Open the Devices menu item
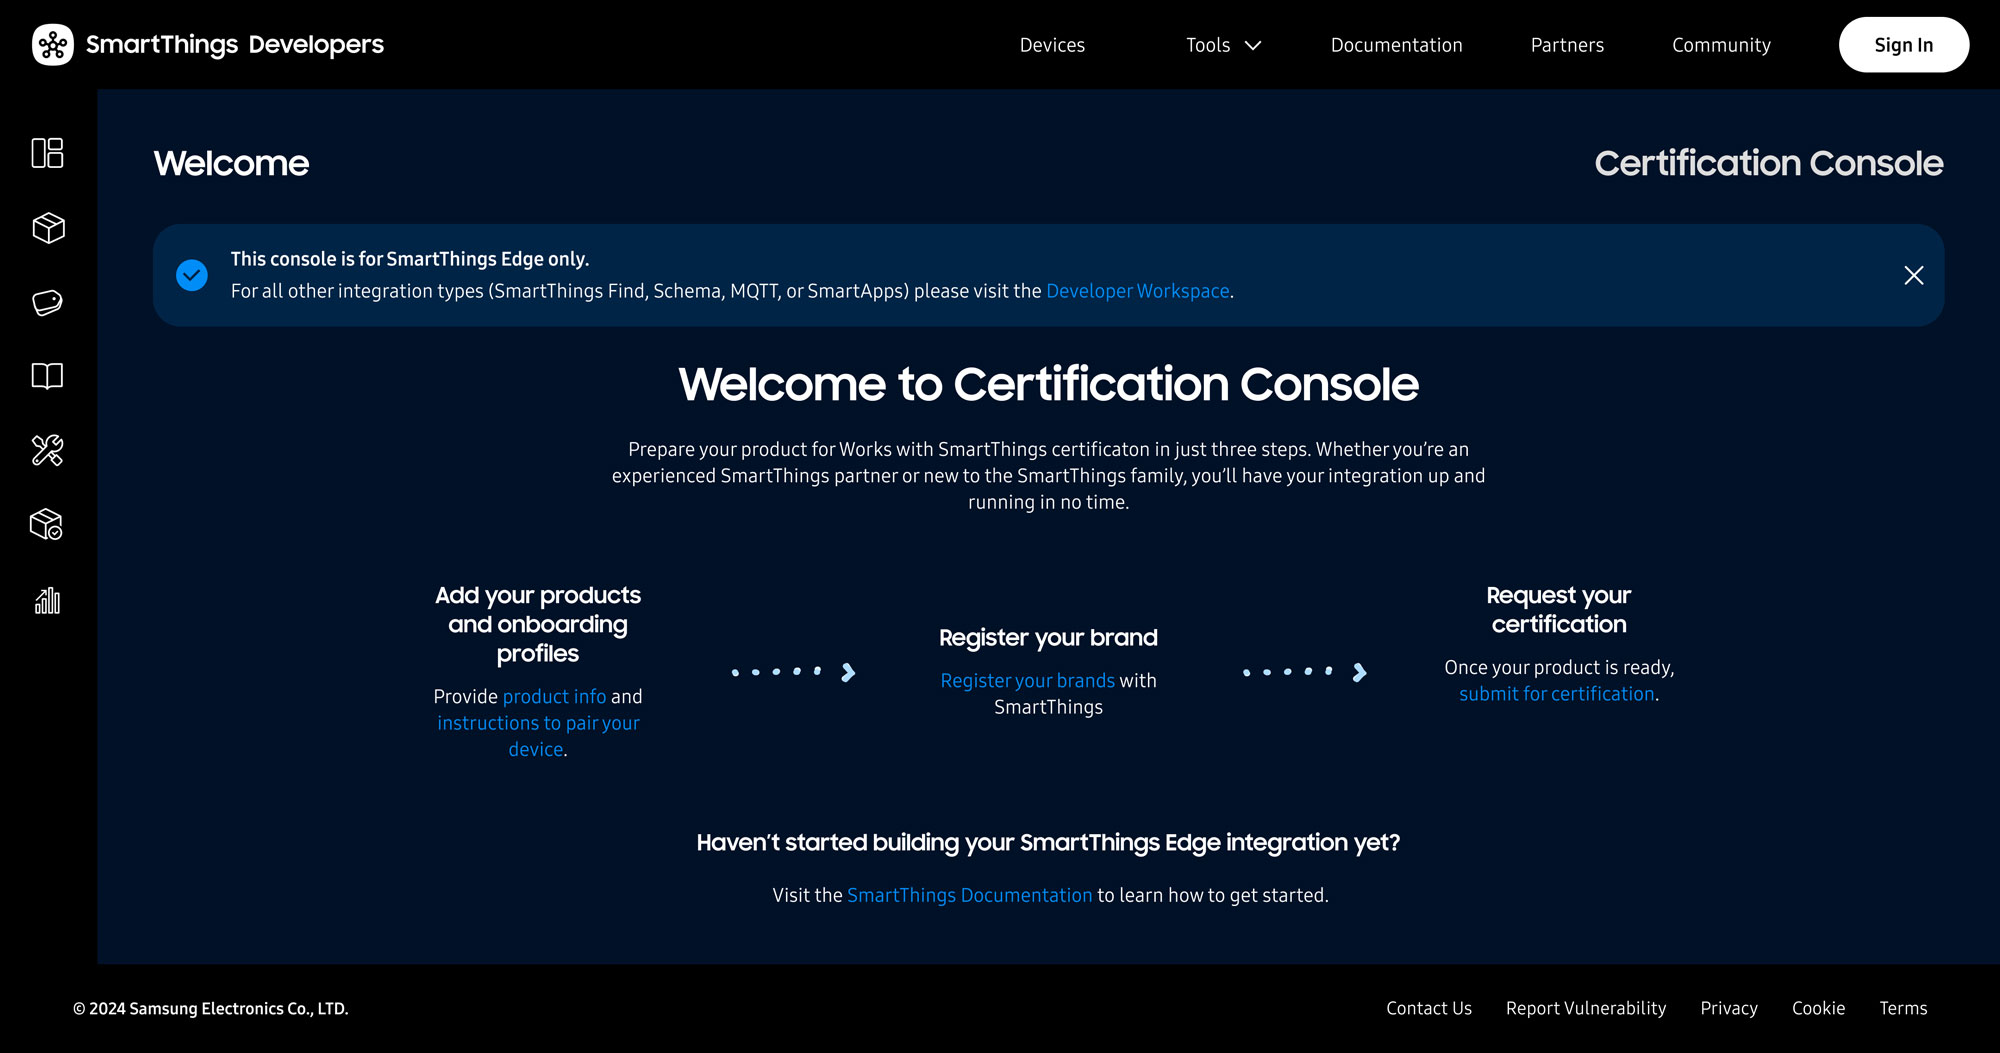This screenshot has height=1053, width=2000. pos(1052,45)
